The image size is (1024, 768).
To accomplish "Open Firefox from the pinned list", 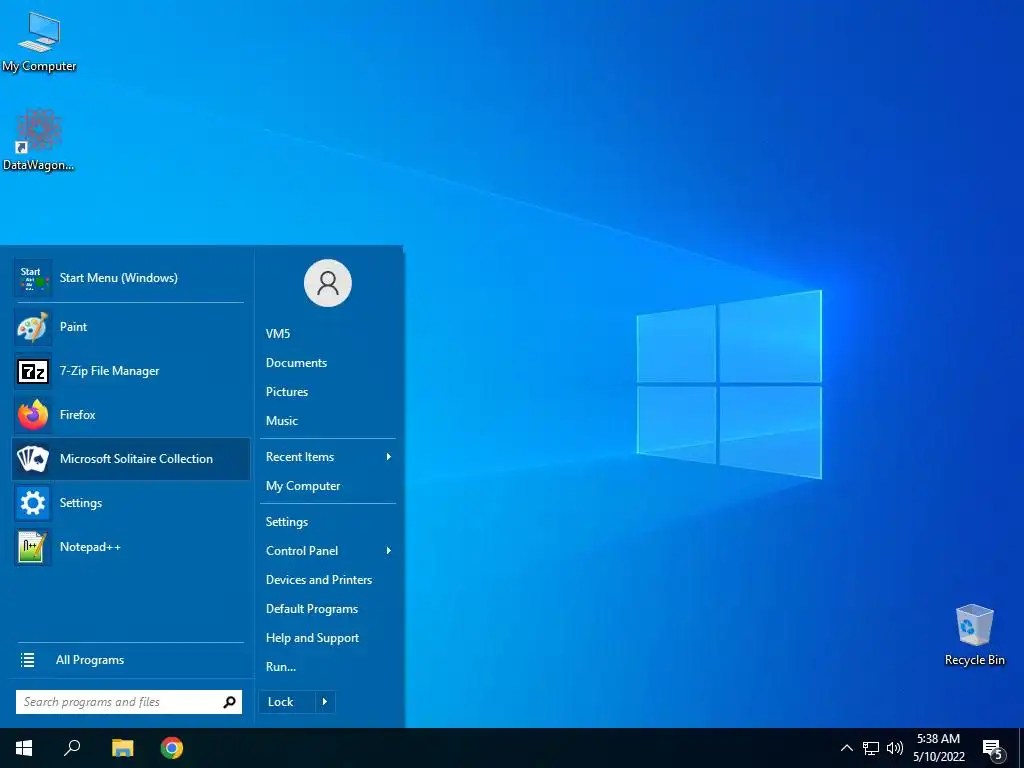I will coord(131,415).
